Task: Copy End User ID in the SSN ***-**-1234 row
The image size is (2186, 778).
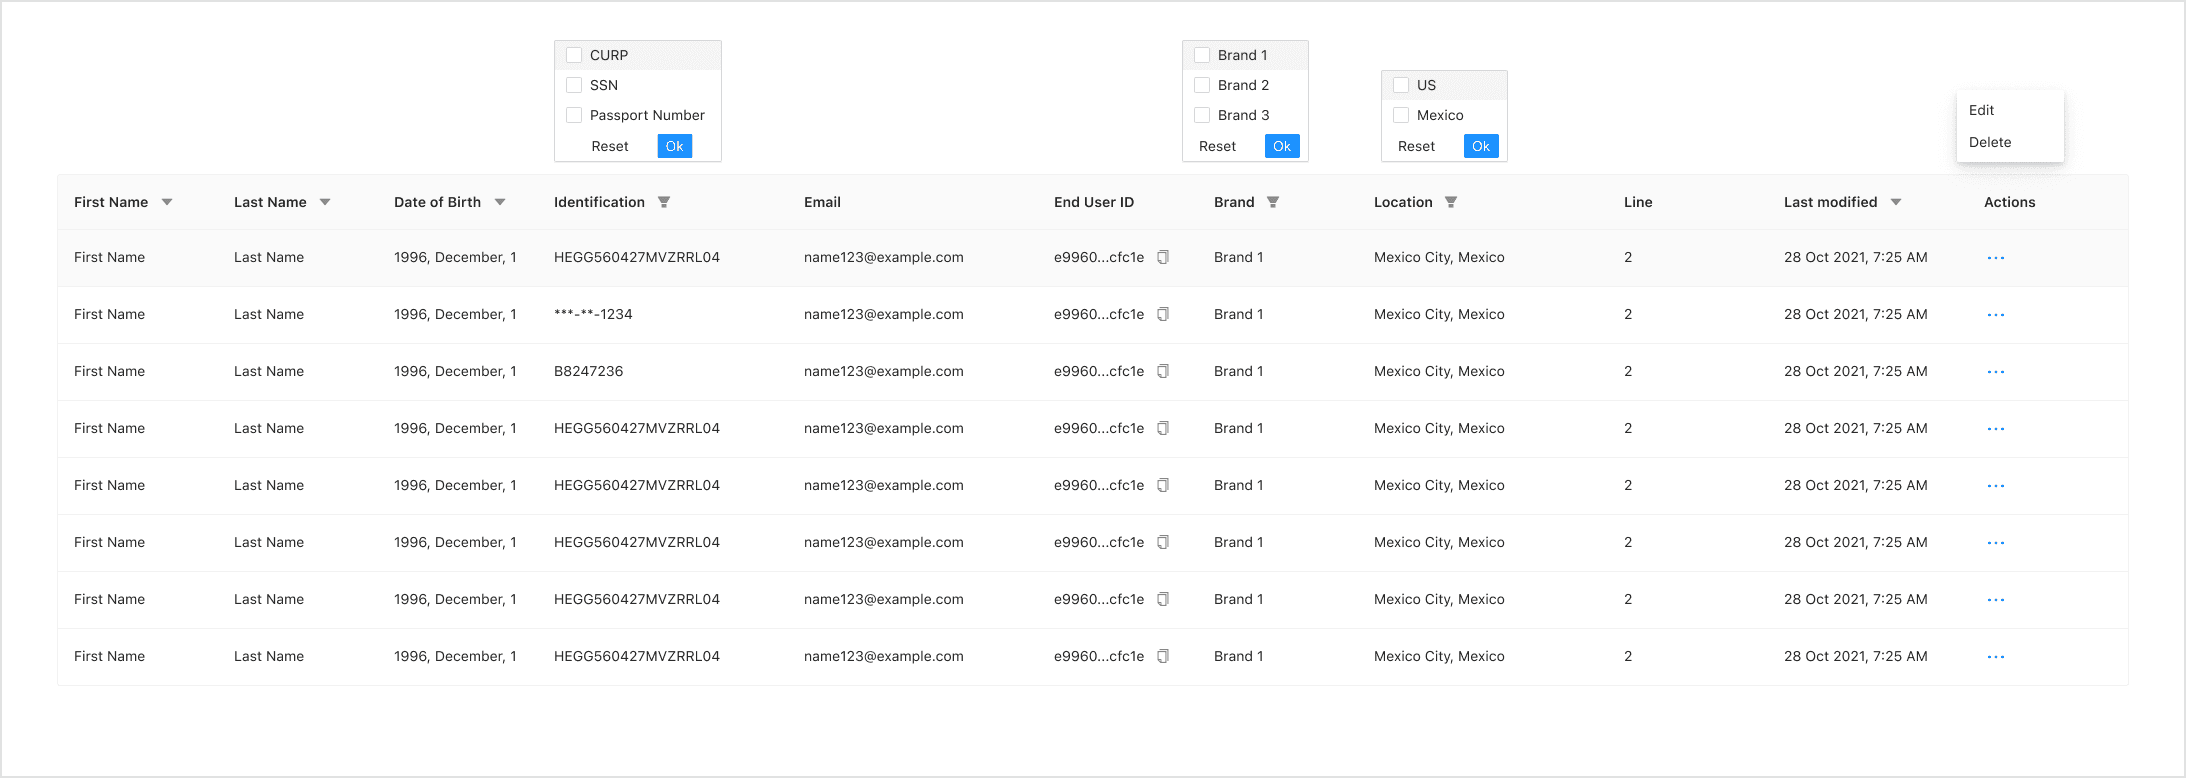Action: point(1163,314)
